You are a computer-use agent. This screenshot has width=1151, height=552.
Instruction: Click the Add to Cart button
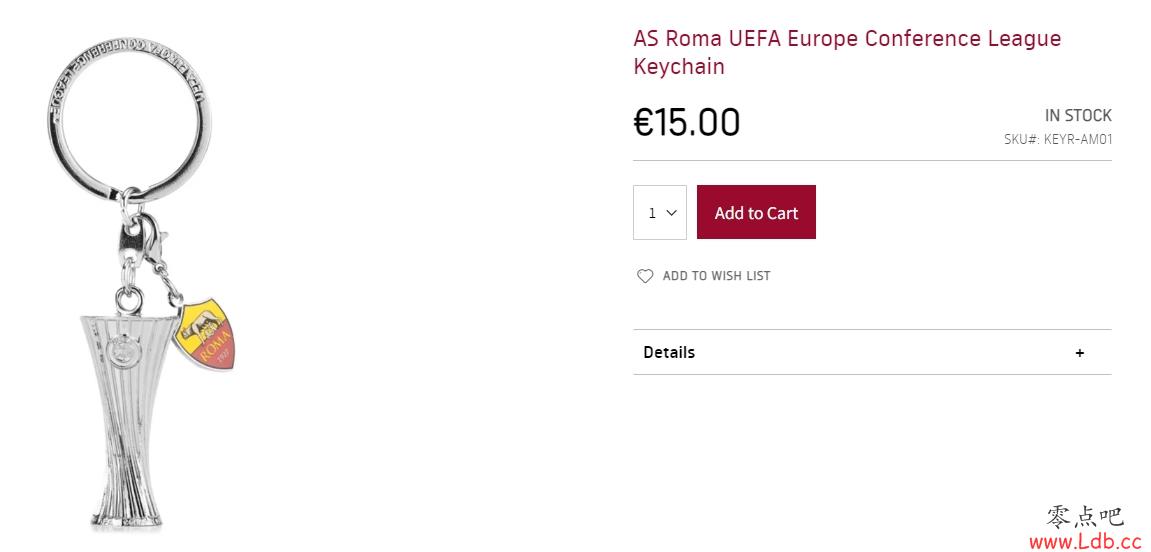tap(756, 212)
